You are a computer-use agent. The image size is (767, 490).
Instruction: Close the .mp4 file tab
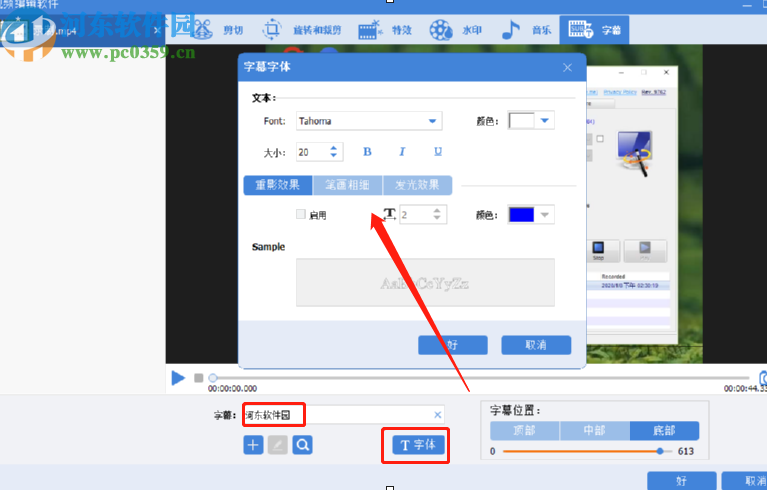[x=157, y=30]
